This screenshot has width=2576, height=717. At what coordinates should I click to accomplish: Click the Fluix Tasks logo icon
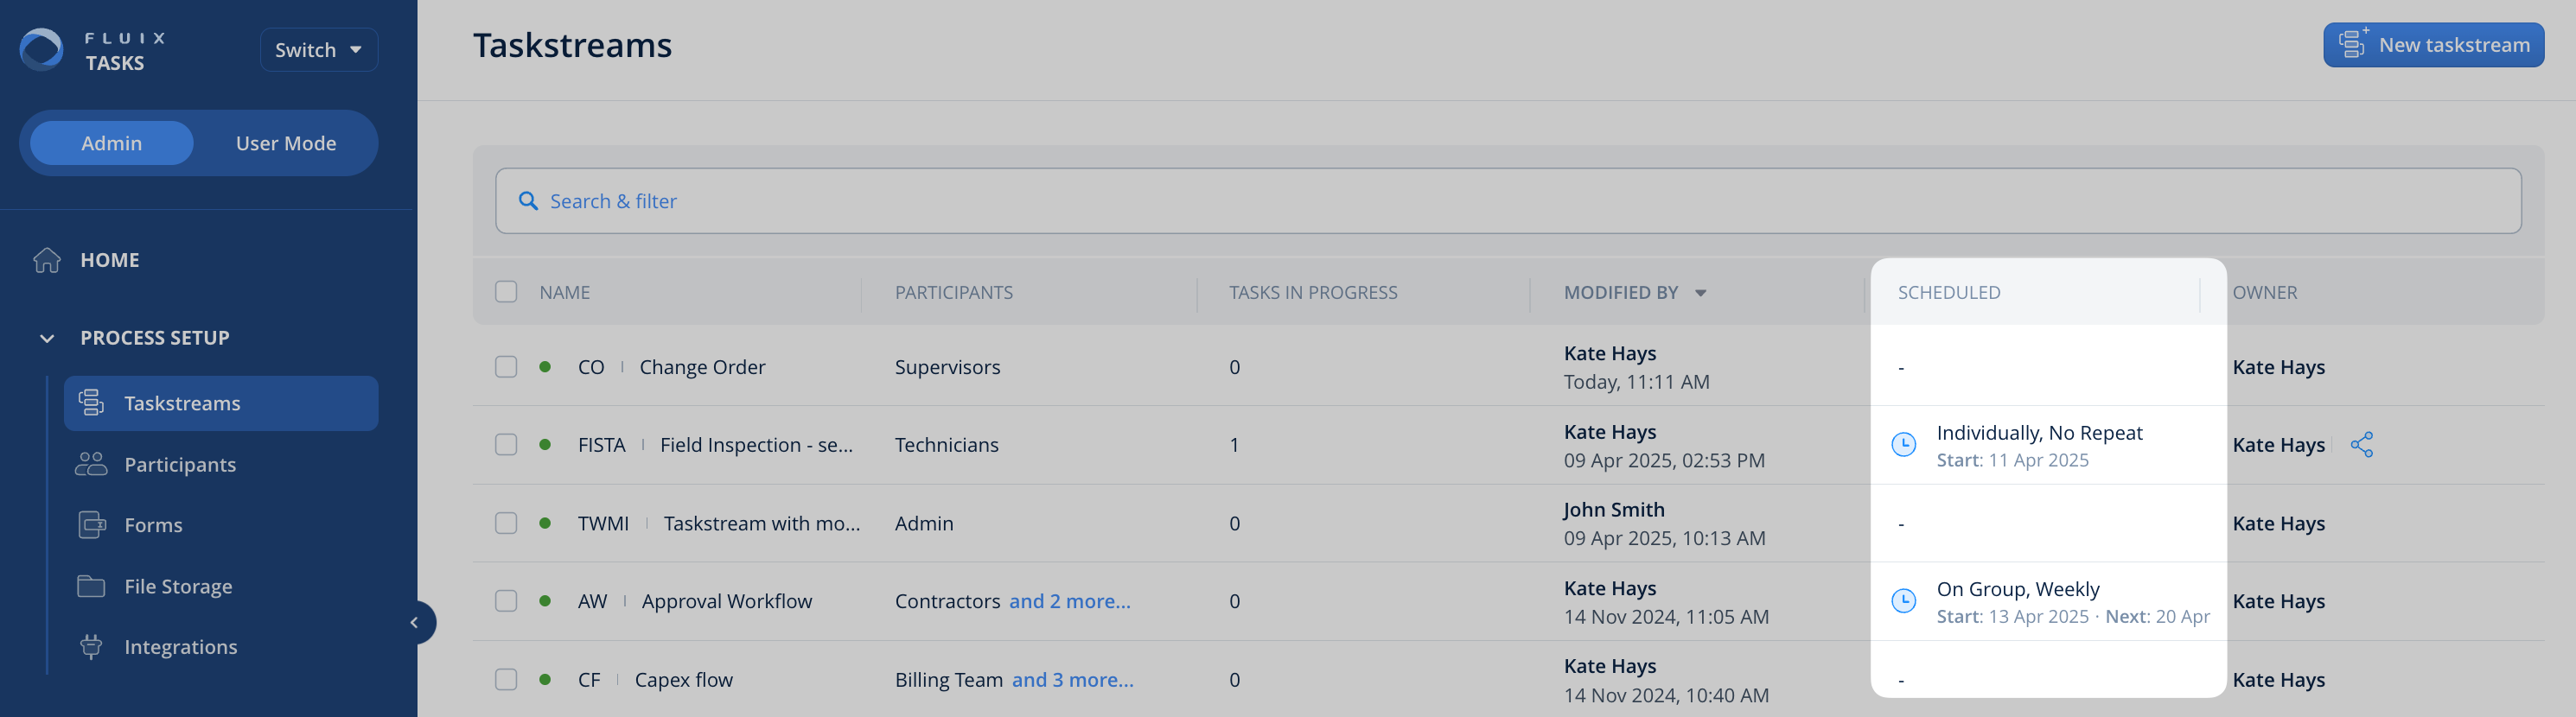click(42, 49)
